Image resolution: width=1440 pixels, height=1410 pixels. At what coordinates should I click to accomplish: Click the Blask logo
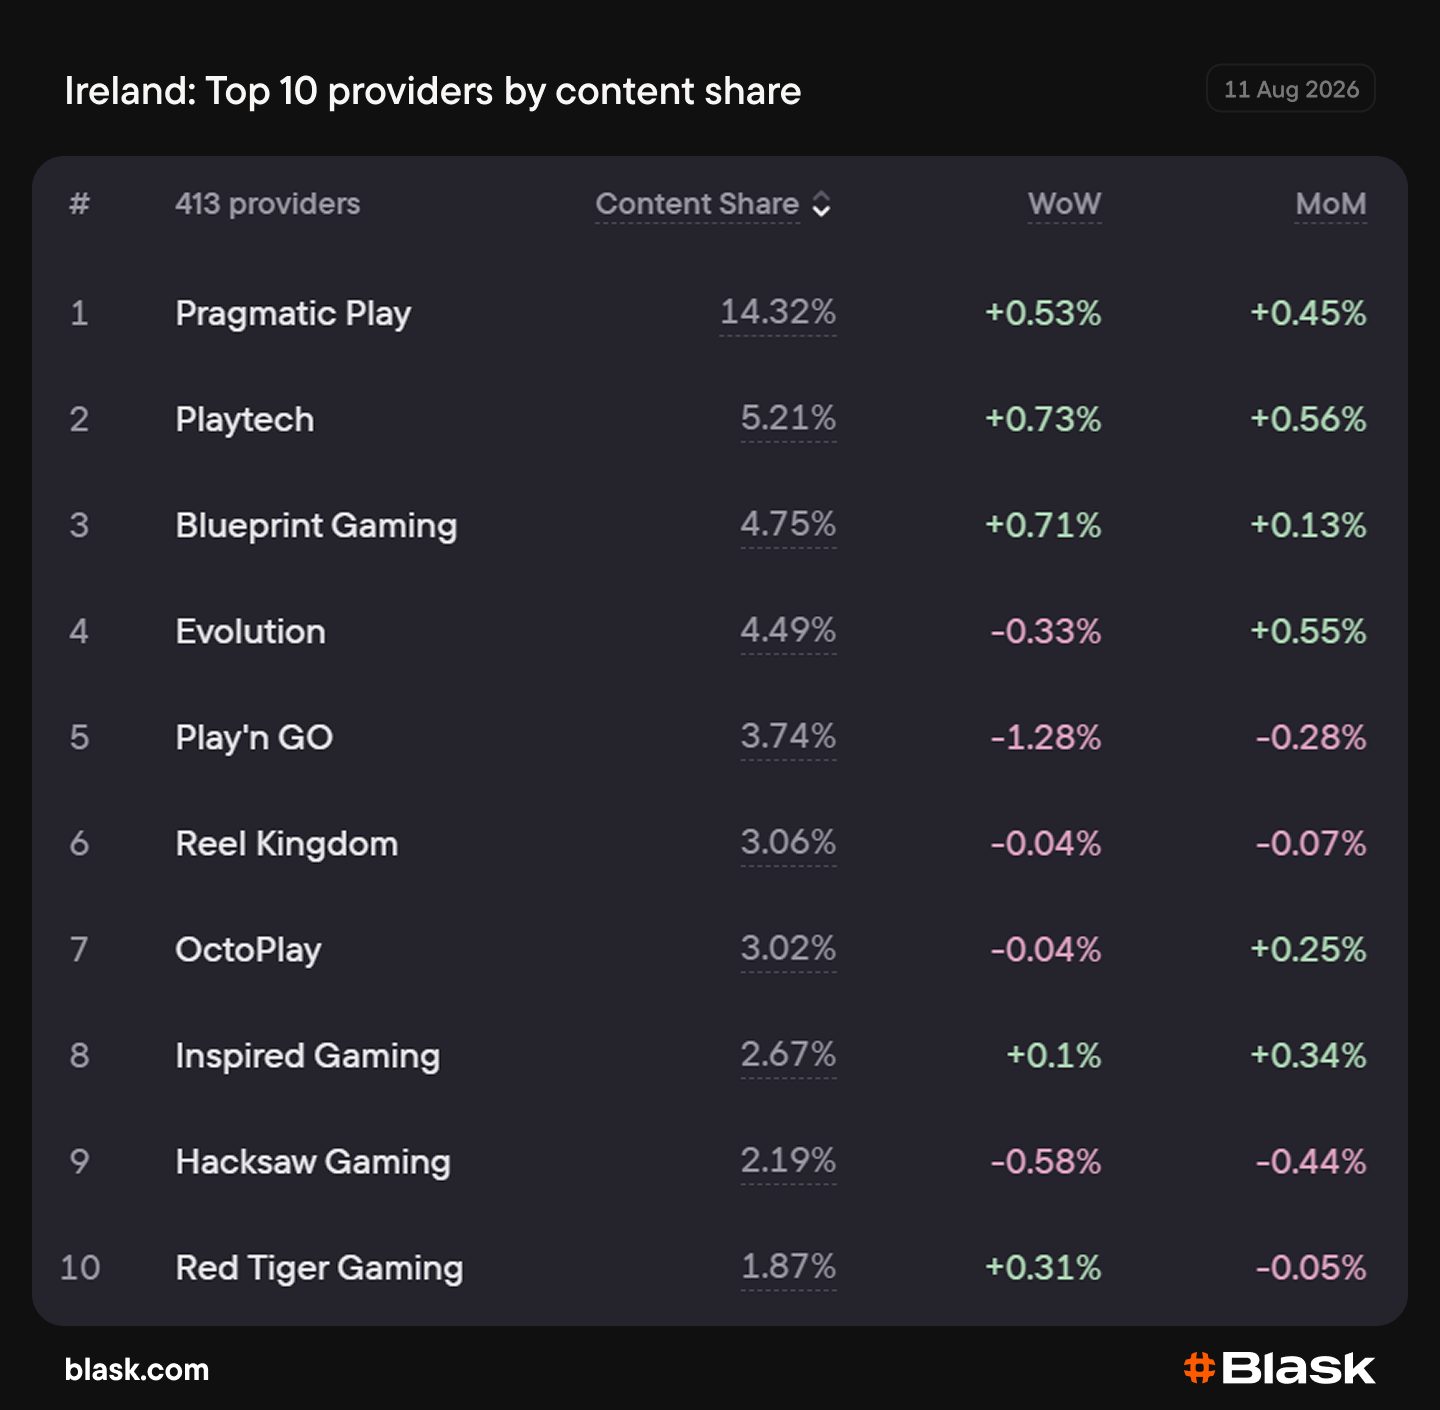point(1279,1368)
